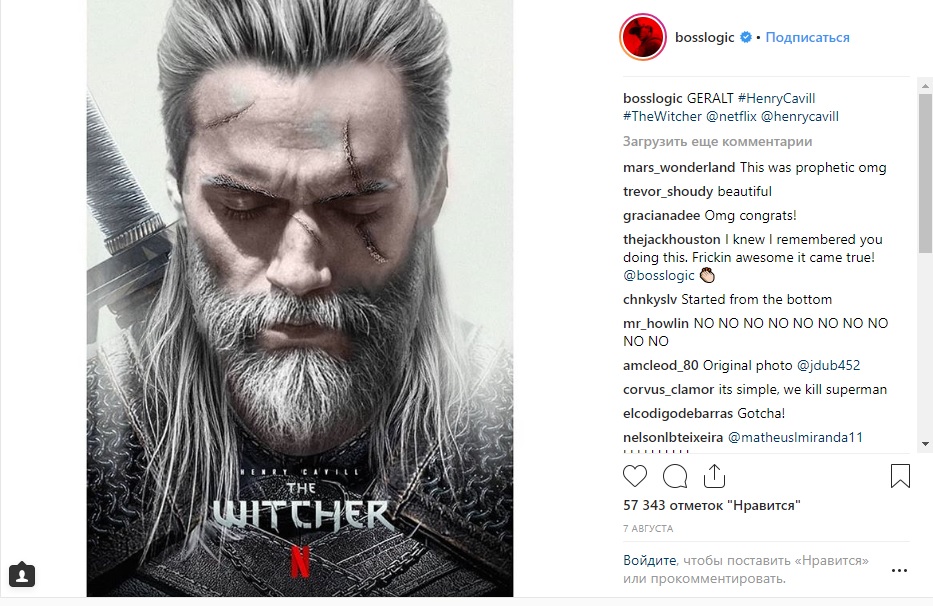View the 57 343 likes count
The width and height of the screenshot is (933, 606).
(x=711, y=506)
